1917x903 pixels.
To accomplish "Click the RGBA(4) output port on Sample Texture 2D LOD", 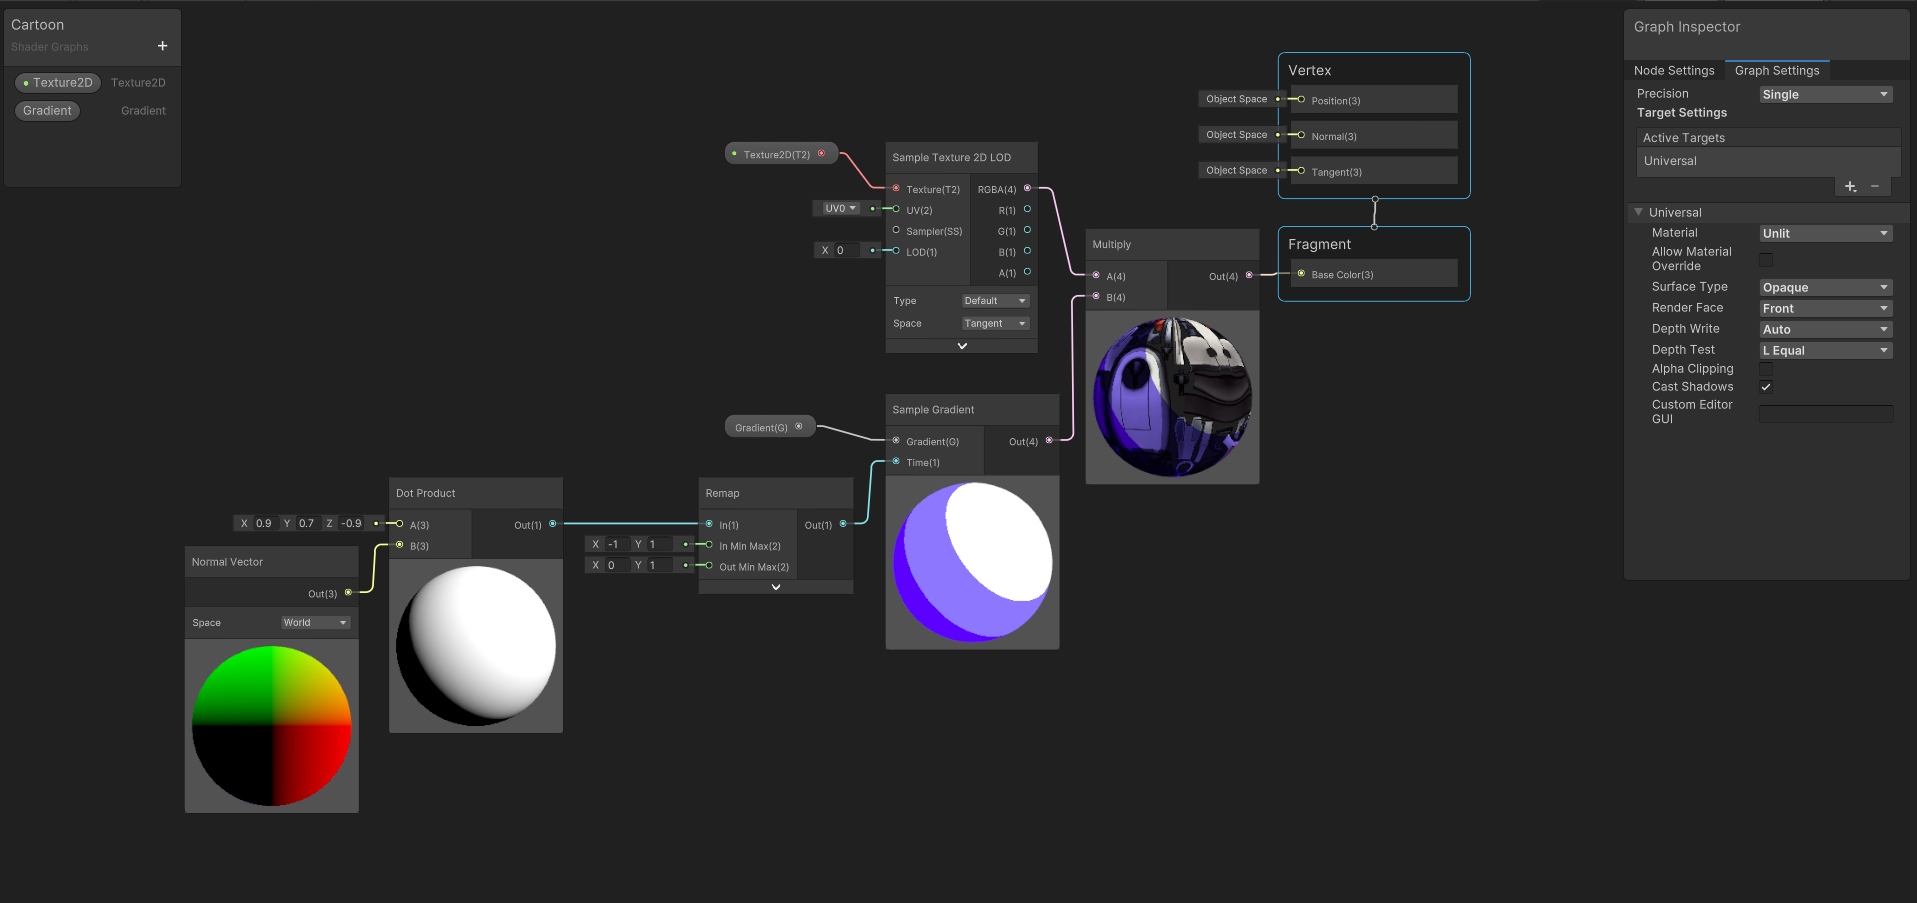I will (1027, 189).
